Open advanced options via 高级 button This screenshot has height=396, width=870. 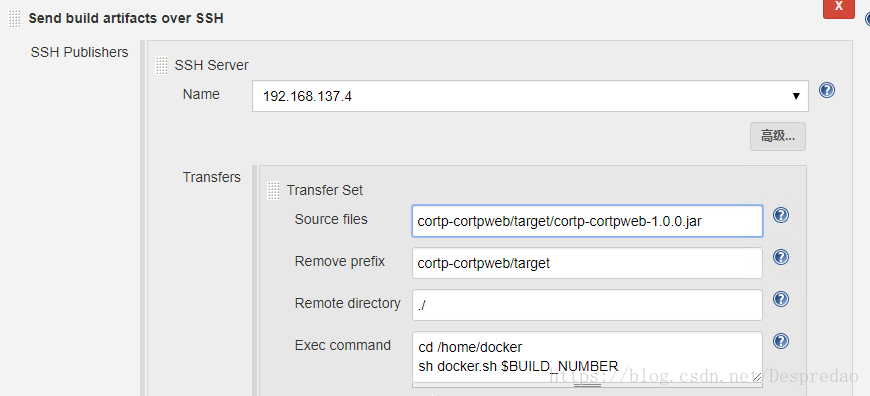tap(777, 136)
